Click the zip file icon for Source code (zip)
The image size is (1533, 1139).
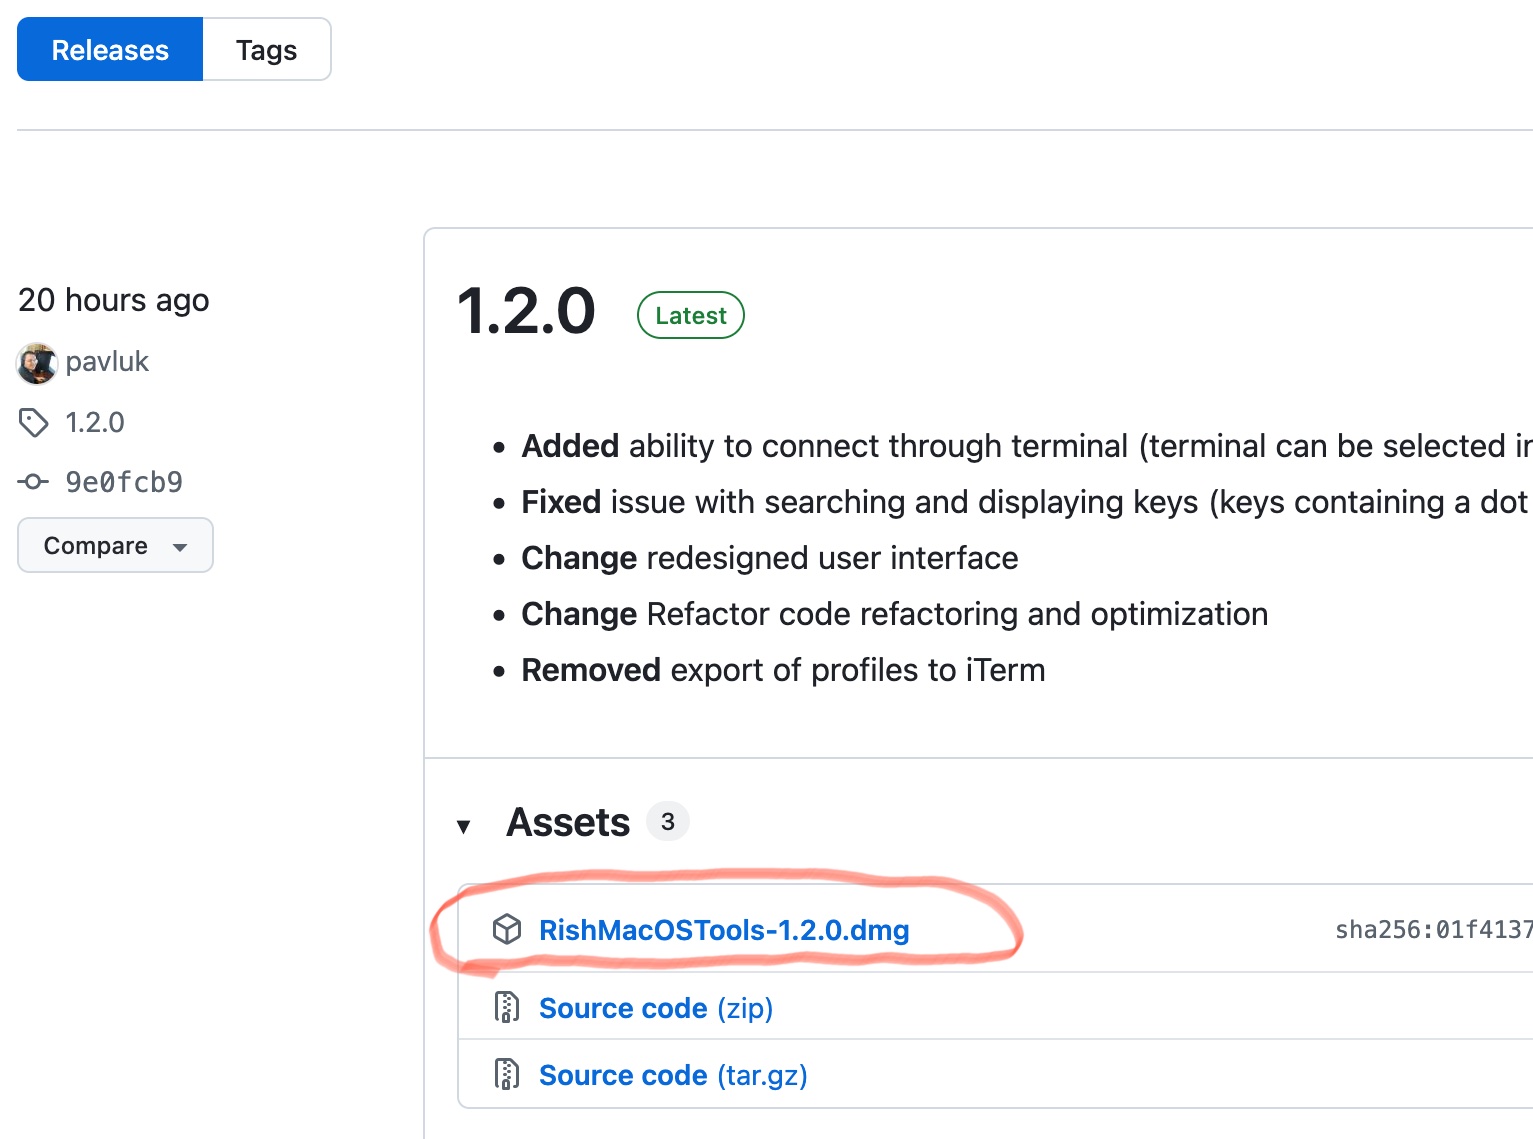pyautogui.click(x=507, y=1007)
